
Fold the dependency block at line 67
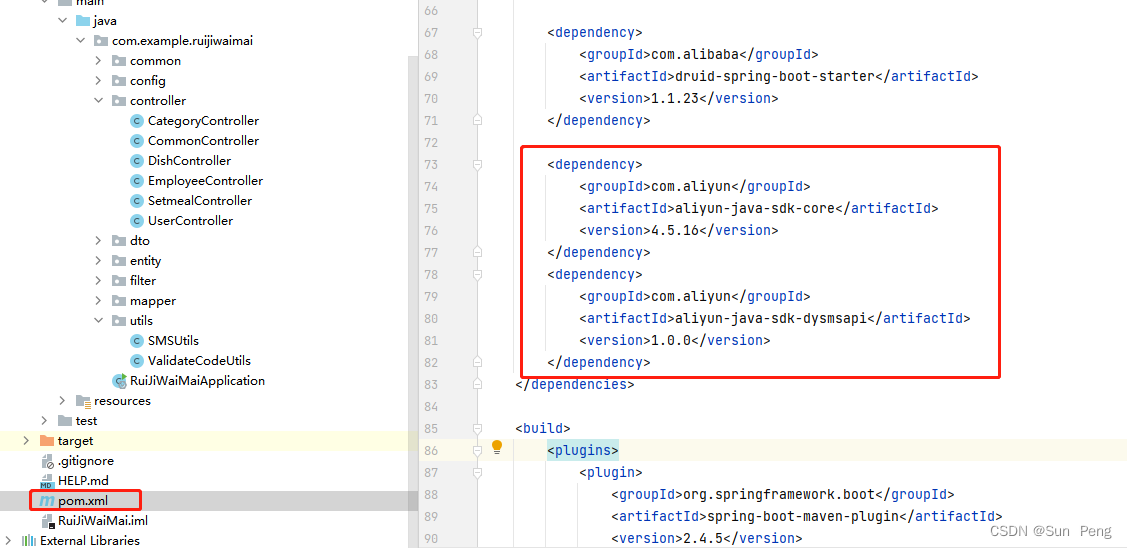(x=476, y=32)
